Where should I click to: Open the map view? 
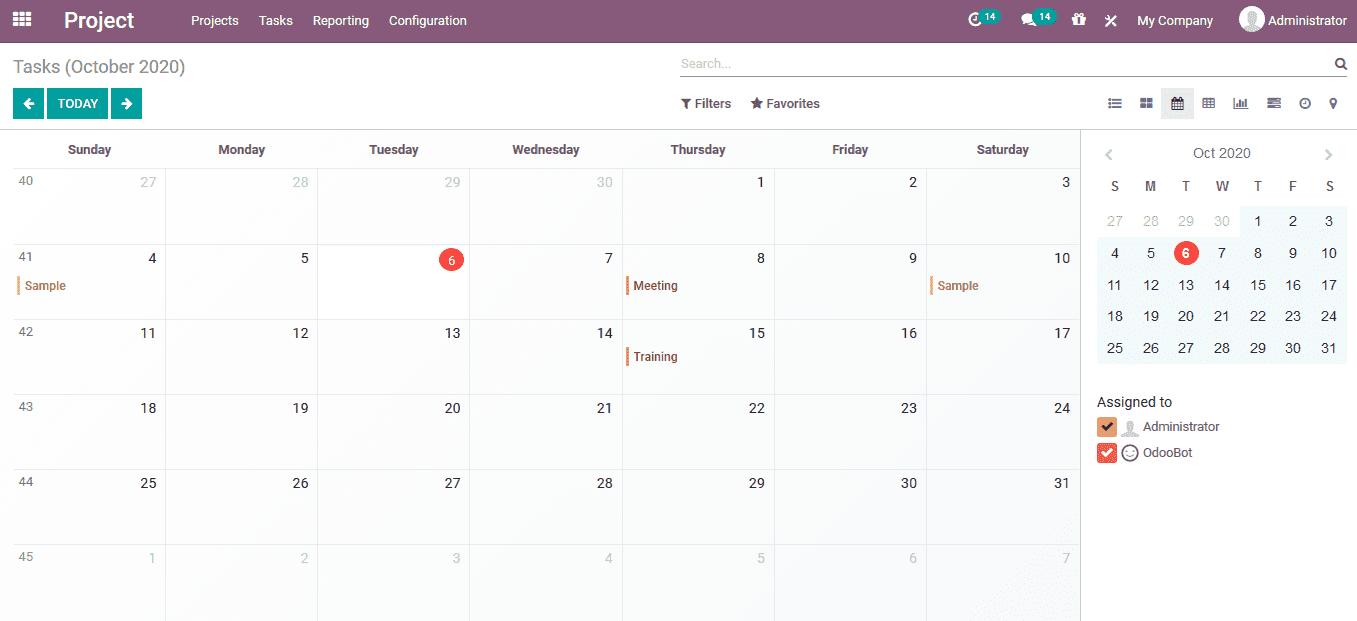(x=1333, y=103)
